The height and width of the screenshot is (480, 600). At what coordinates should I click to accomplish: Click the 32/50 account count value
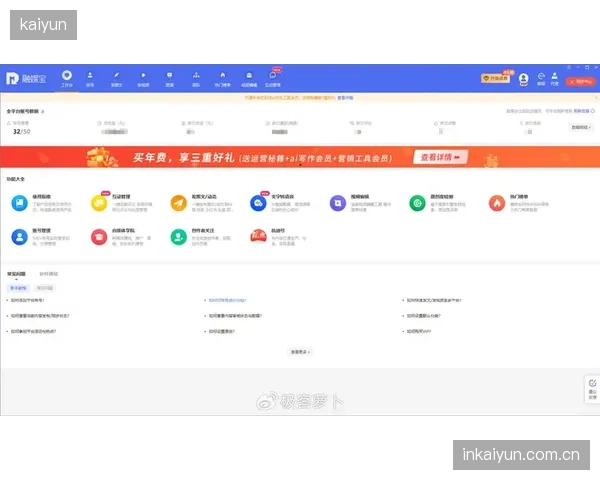[x=21, y=132]
